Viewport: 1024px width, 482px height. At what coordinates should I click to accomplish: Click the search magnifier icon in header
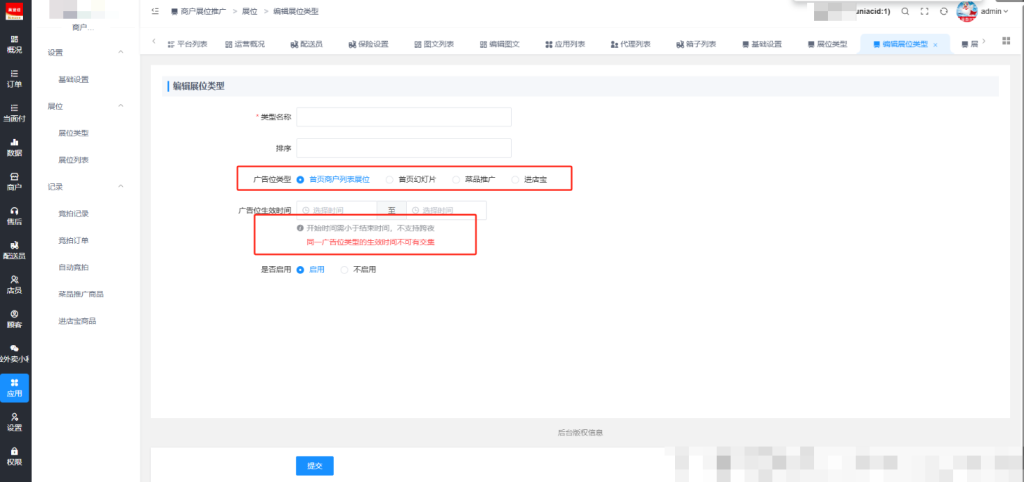pos(904,11)
